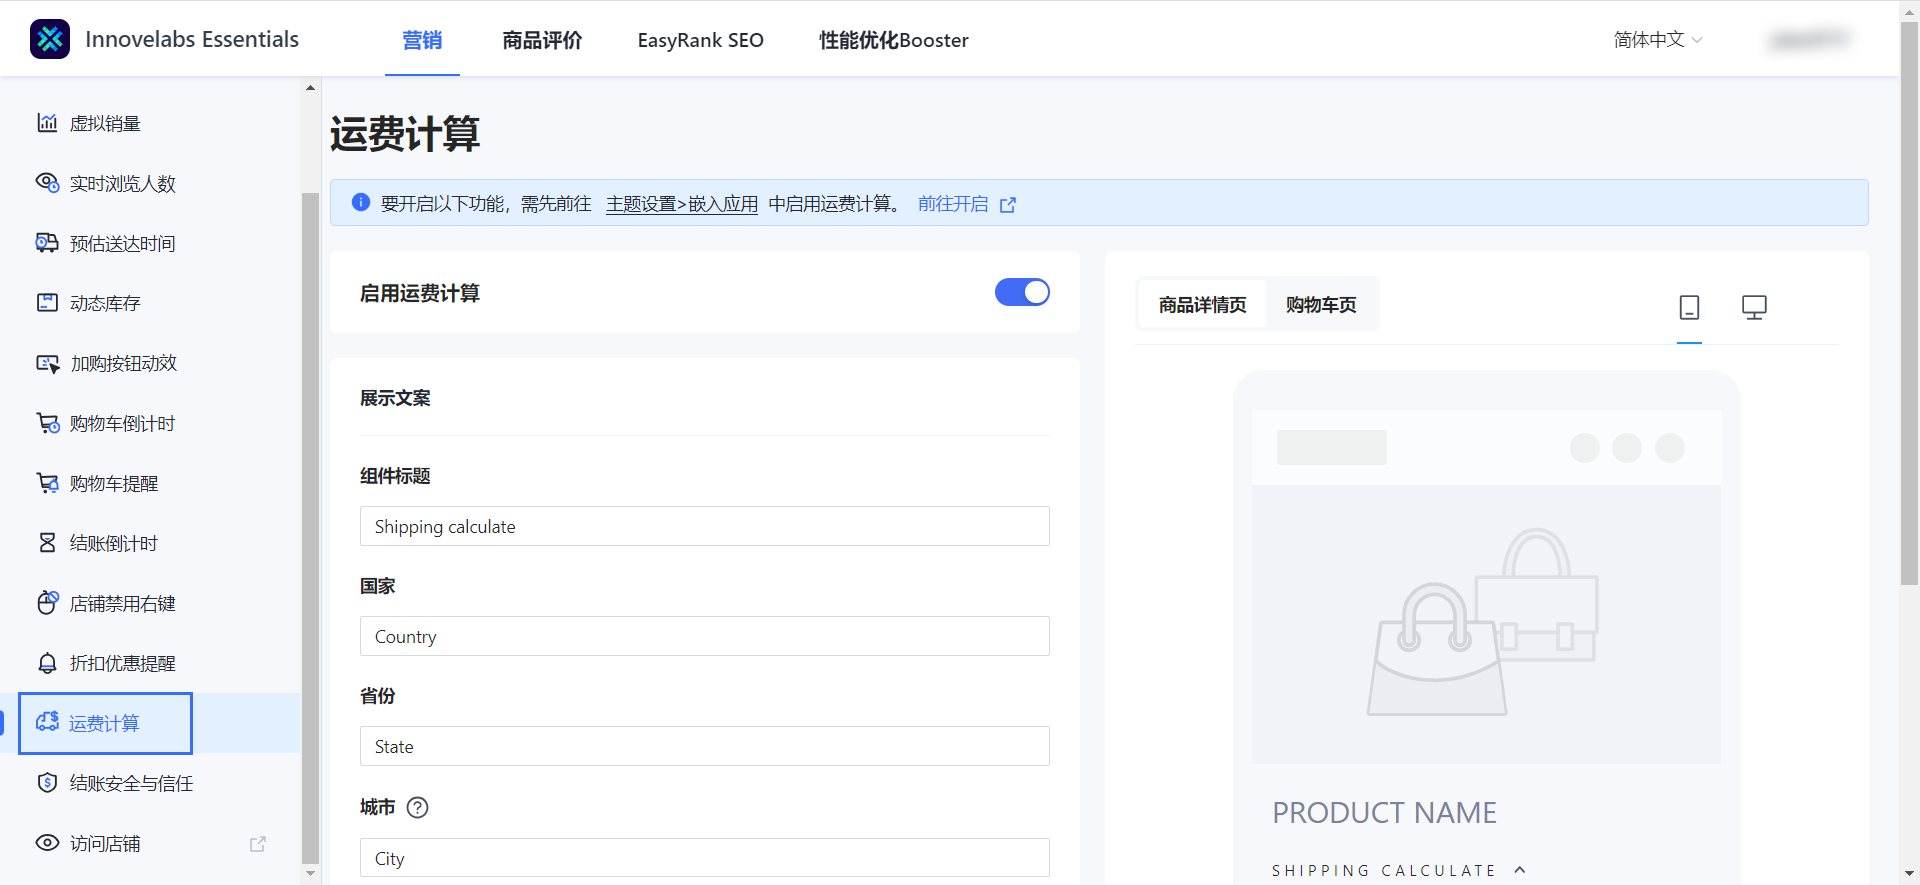Open the EasyRank SEO tab

point(700,40)
